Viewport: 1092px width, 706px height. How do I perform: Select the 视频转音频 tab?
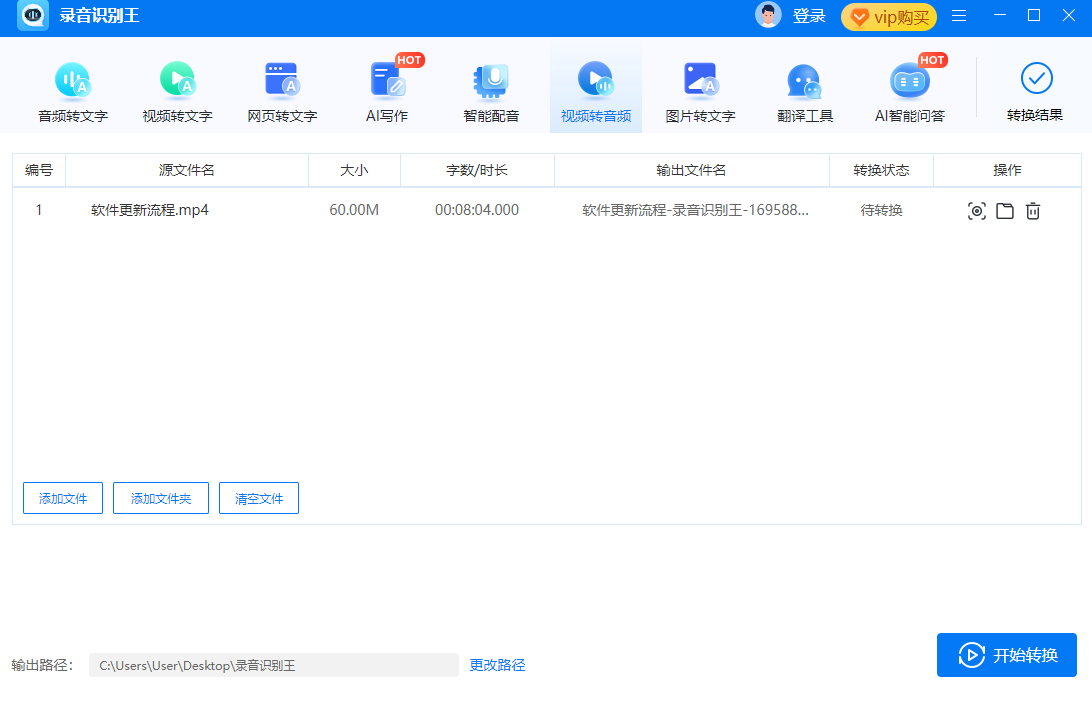coord(596,90)
